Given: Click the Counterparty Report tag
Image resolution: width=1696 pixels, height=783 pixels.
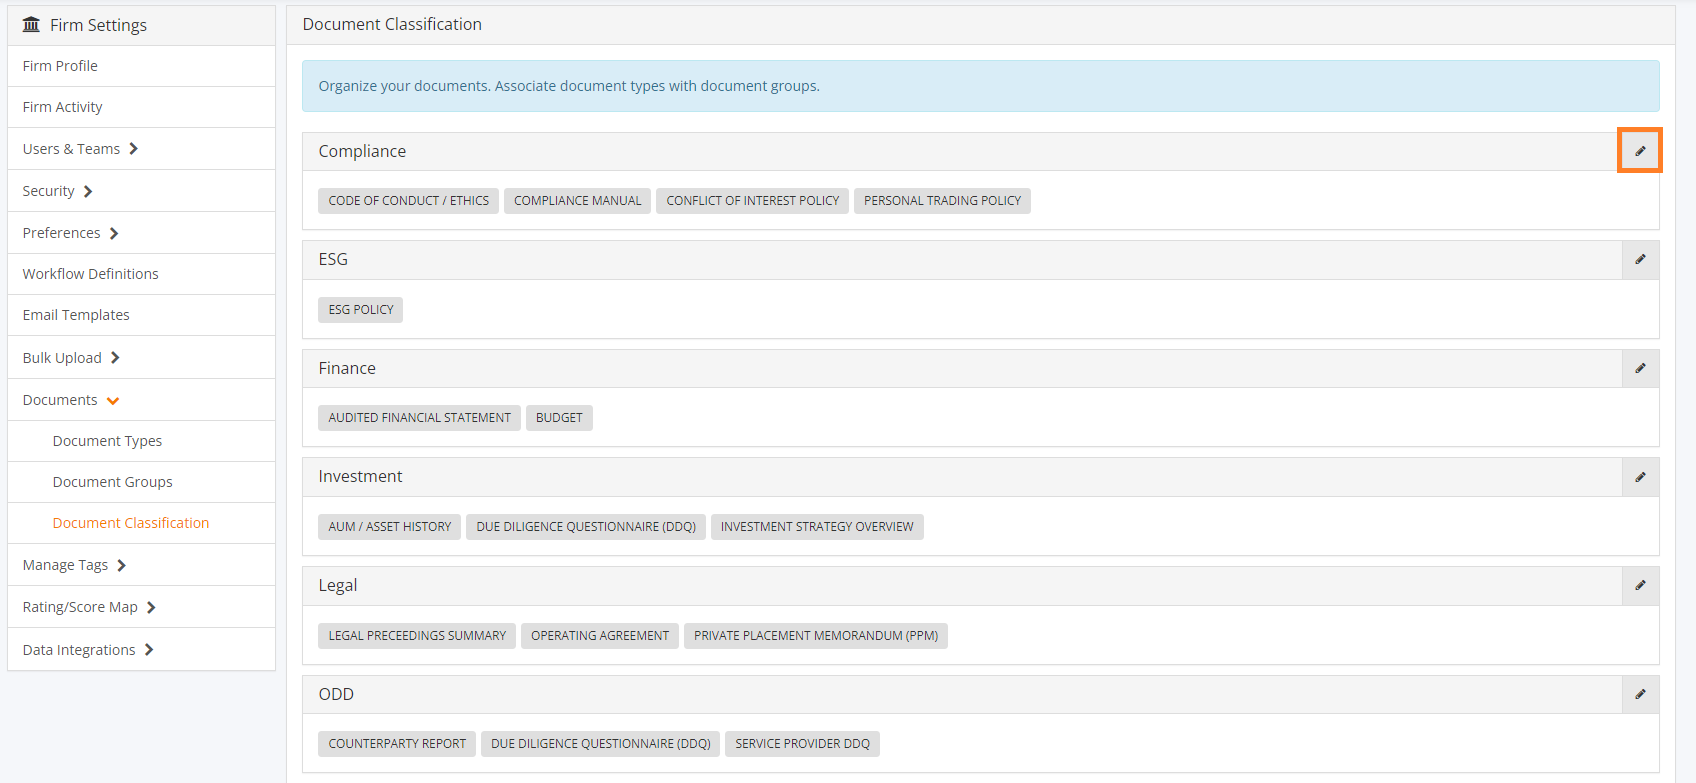Looking at the screenshot, I should click(x=397, y=744).
